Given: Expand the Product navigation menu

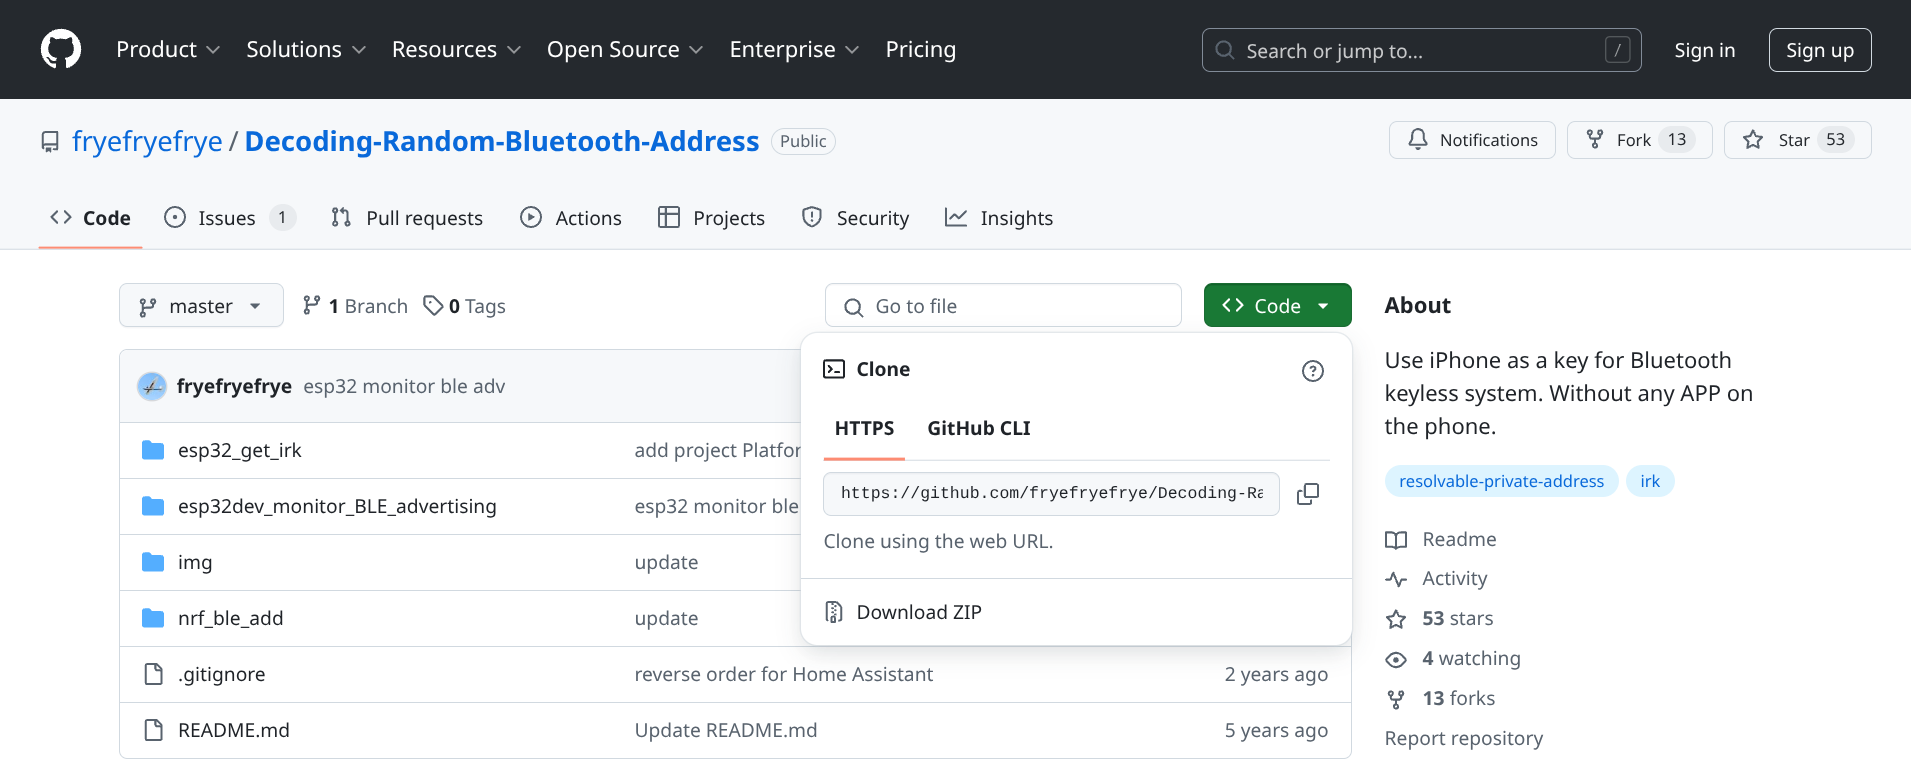Looking at the screenshot, I should point(167,49).
